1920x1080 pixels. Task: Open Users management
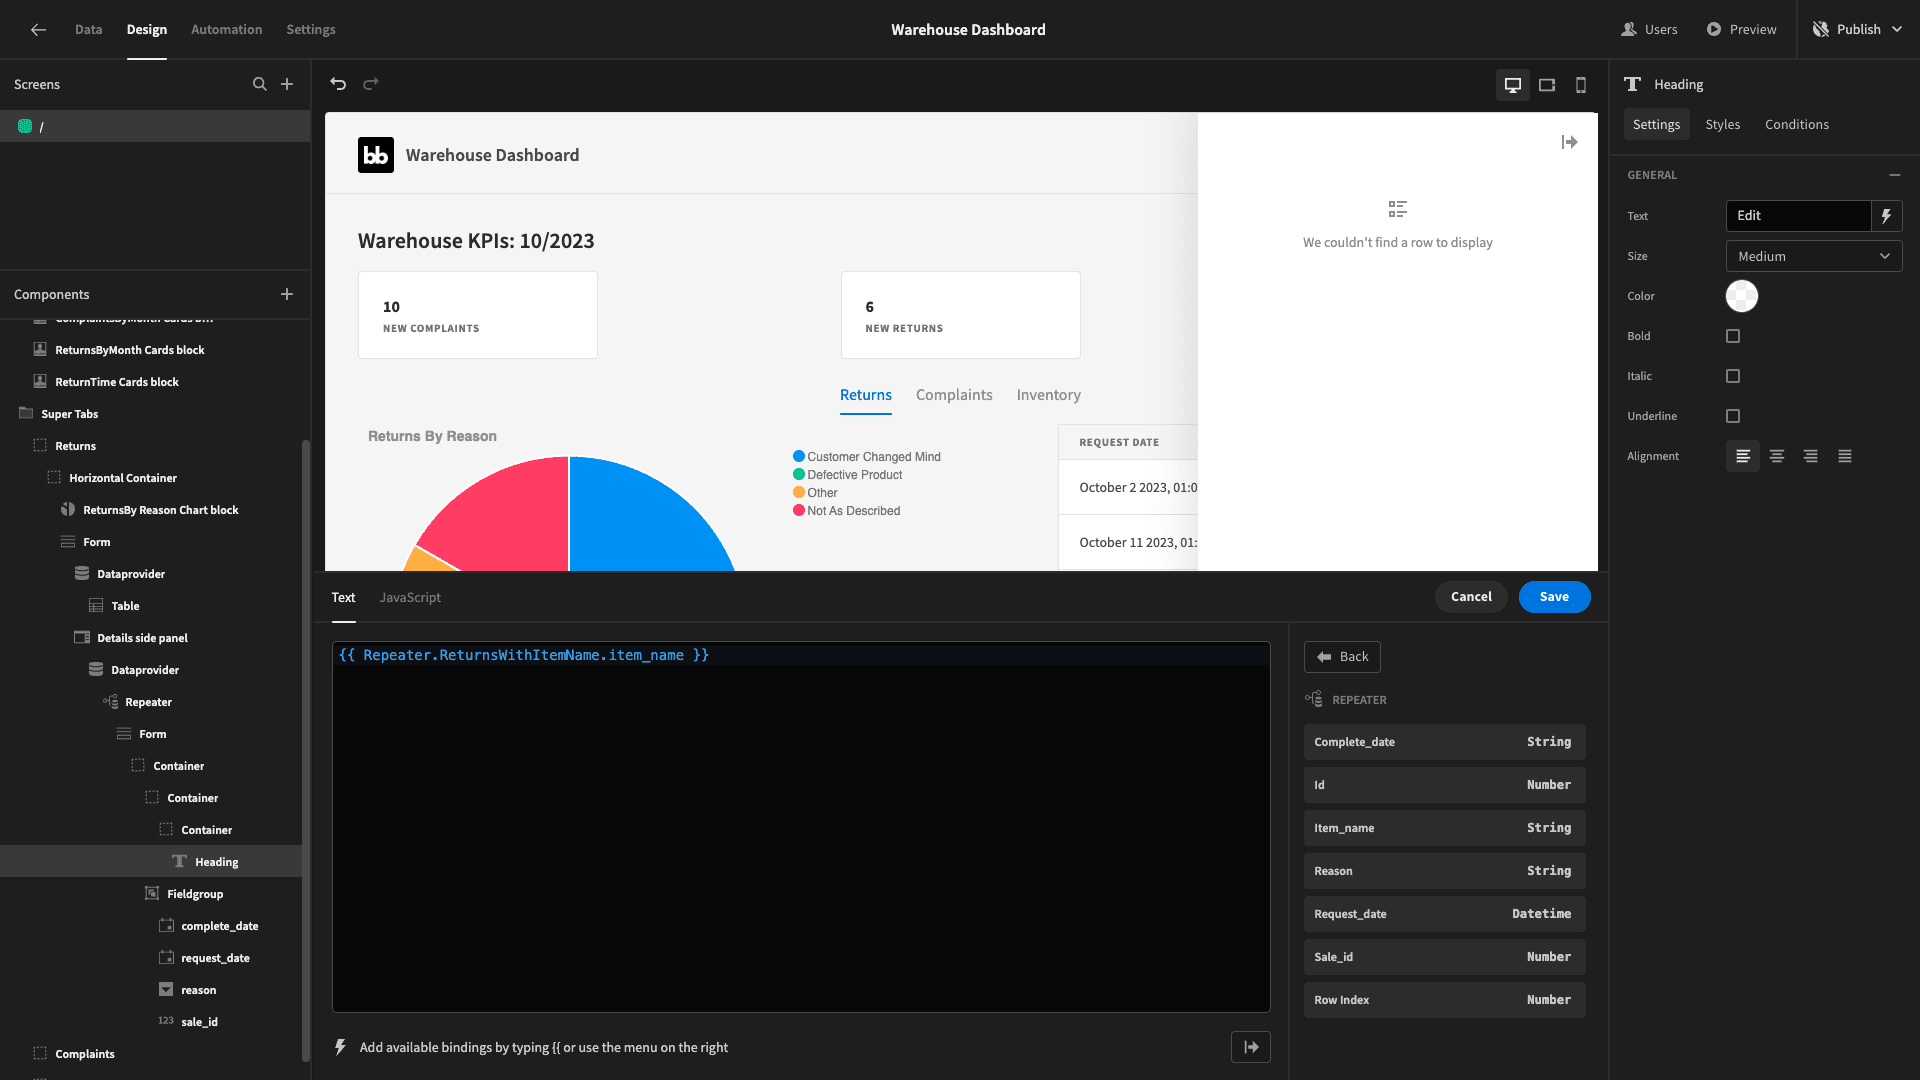[x=1649, y=30]
